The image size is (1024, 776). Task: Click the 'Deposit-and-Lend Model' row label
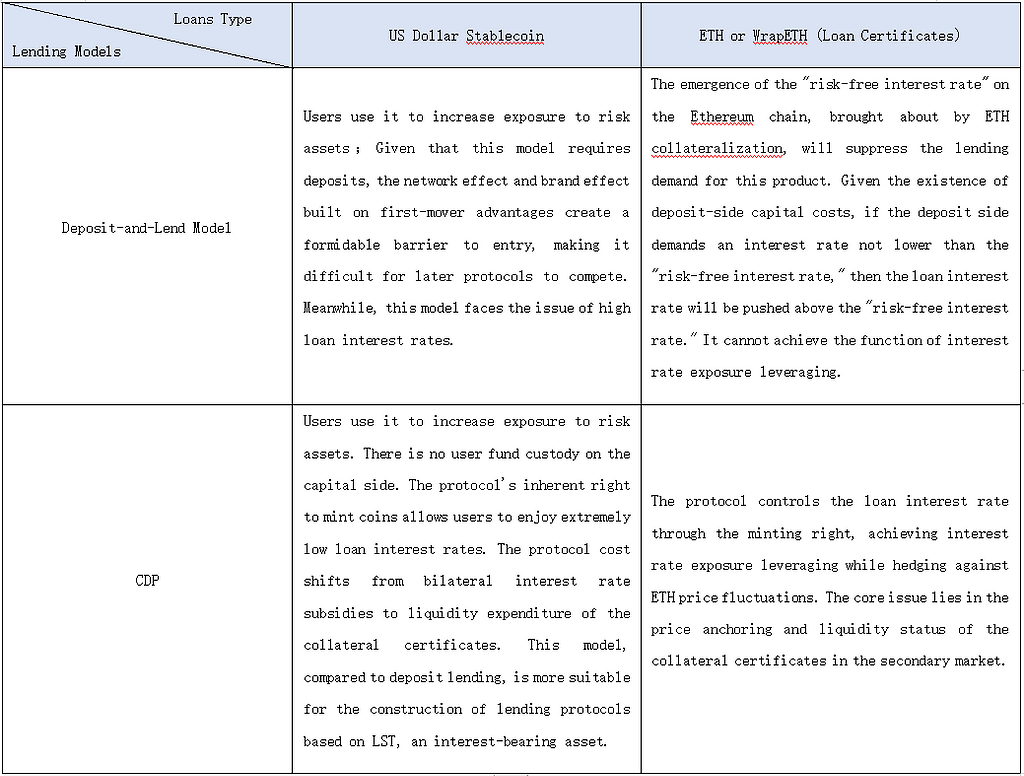(146, 228)
